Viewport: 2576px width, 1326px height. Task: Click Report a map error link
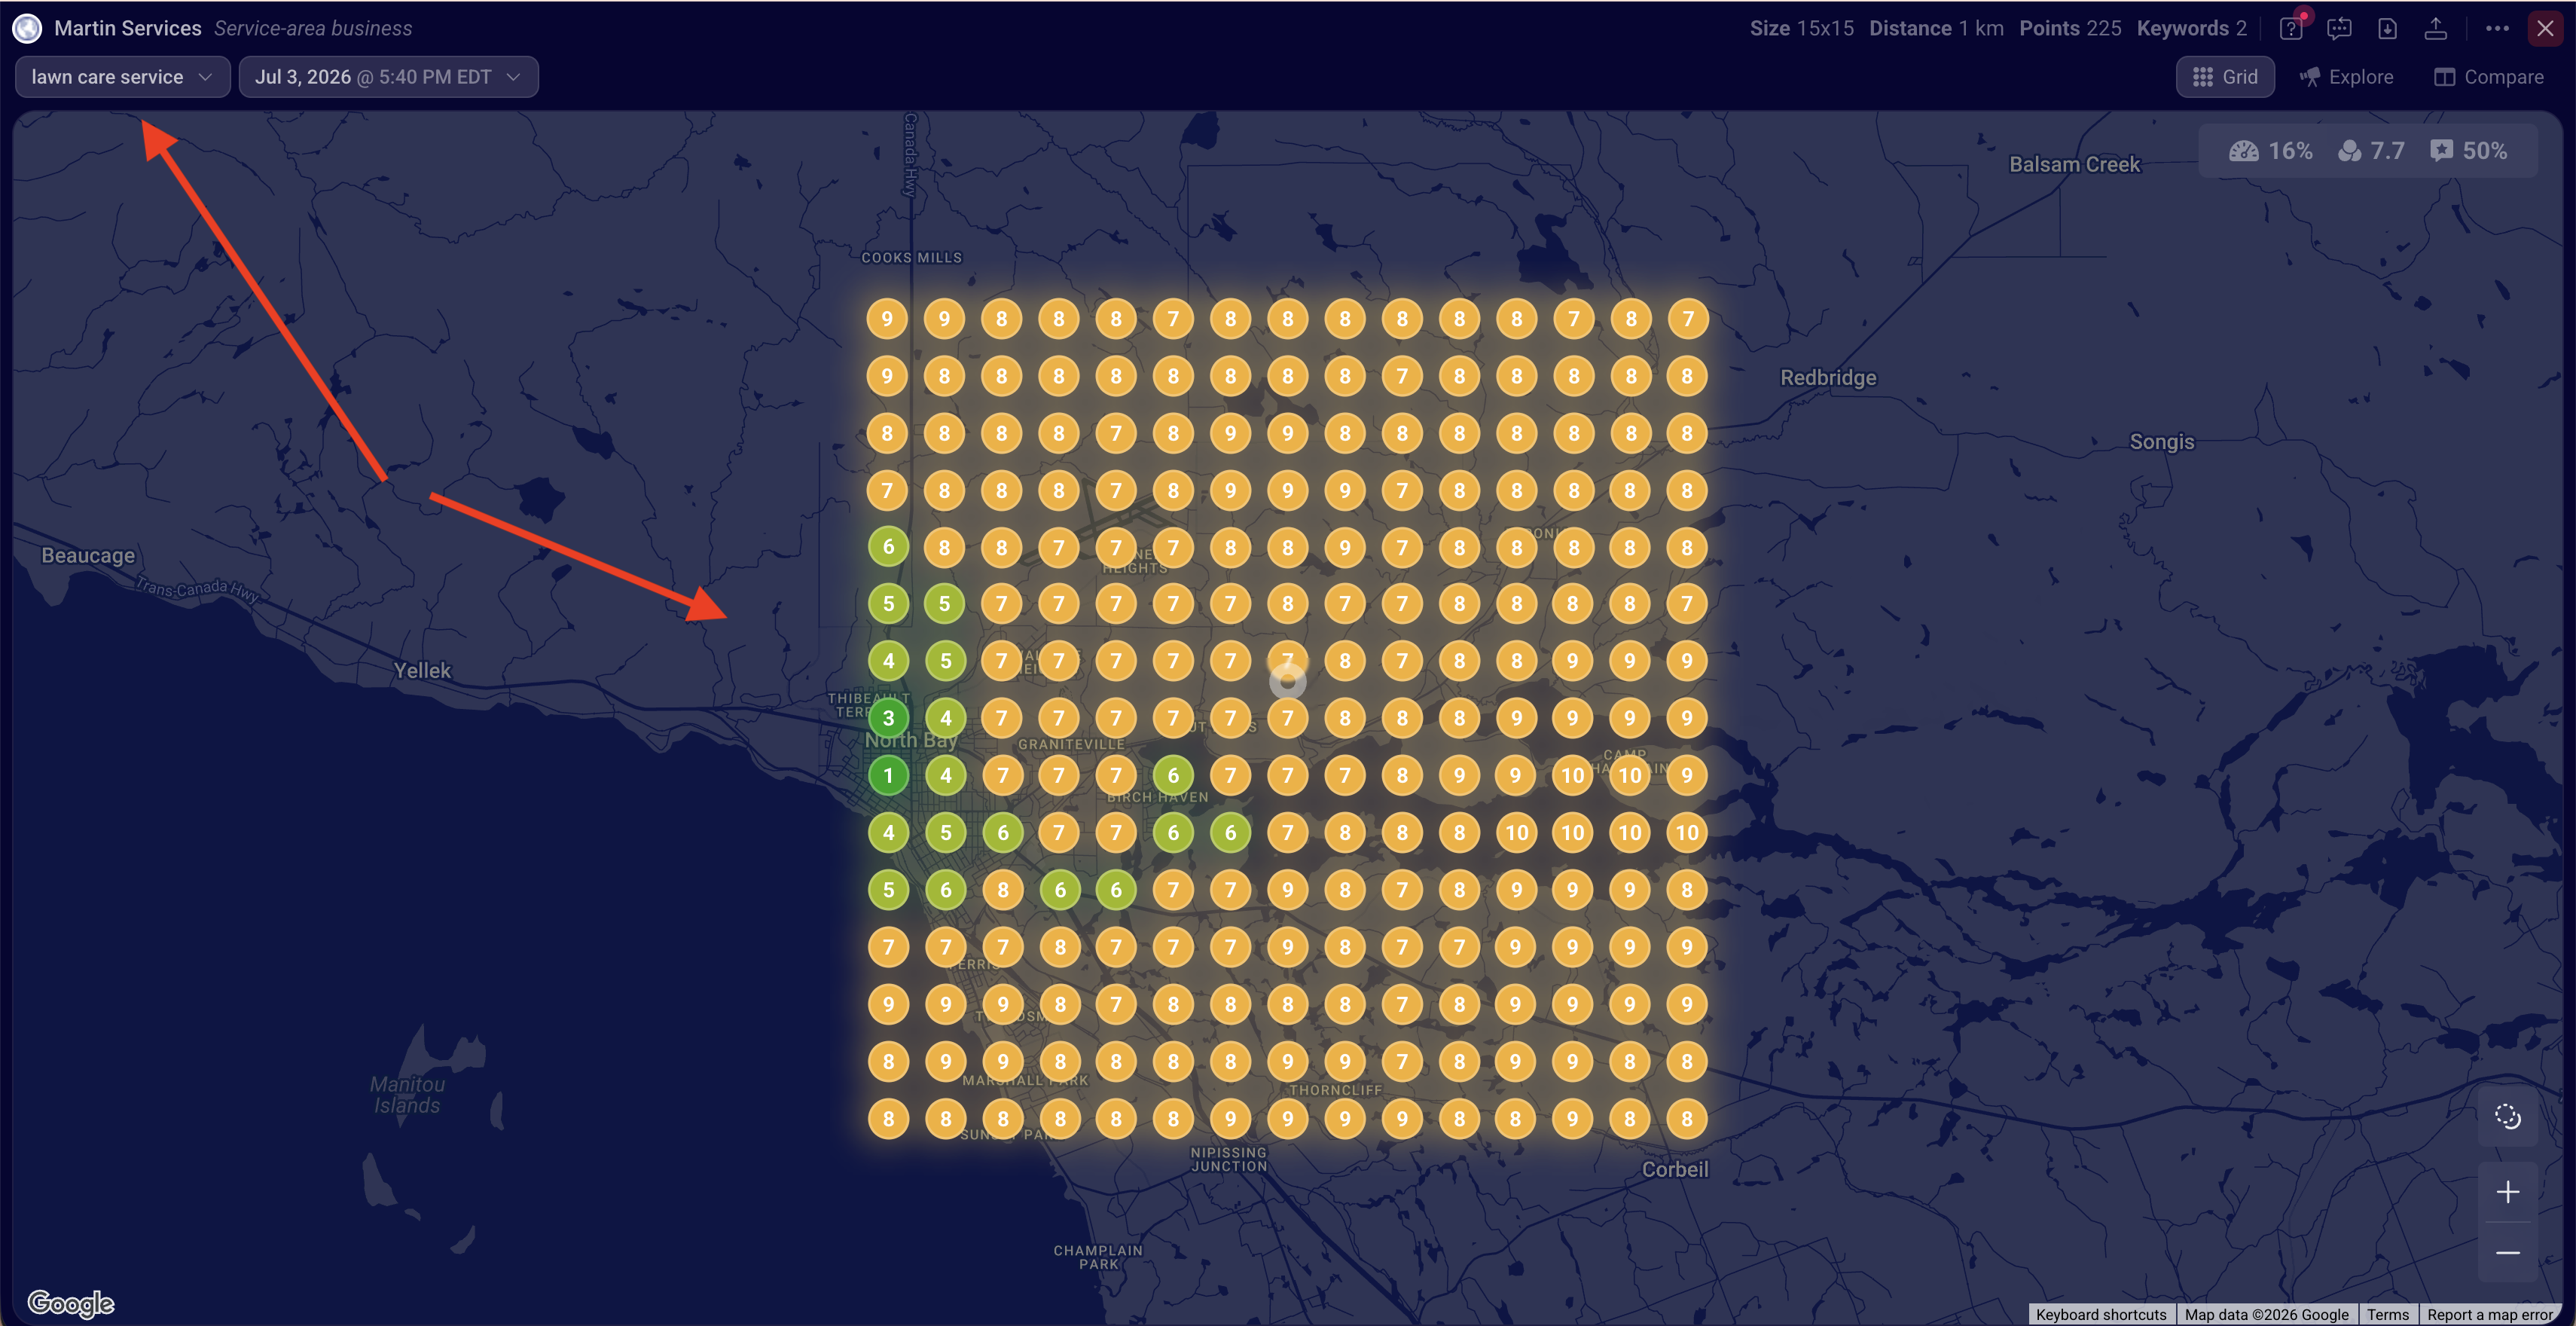2490,1315
